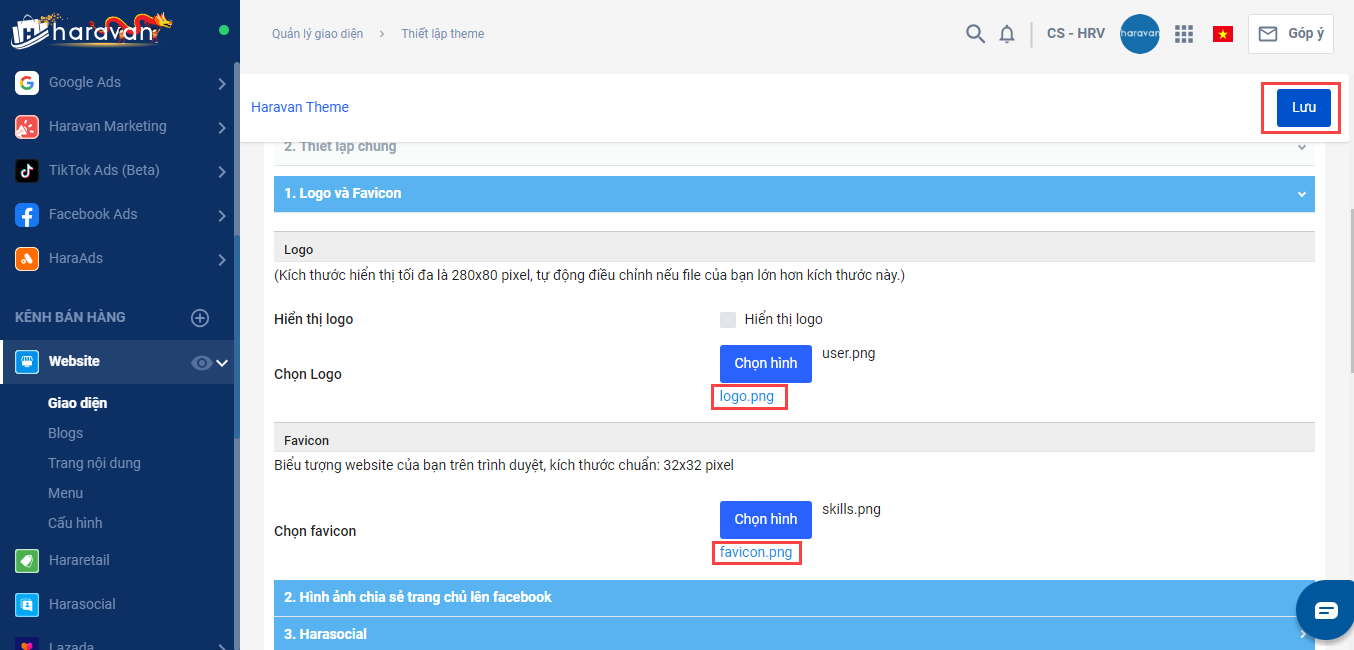The height and width of the screenshot is (650, 1354).
Task: Click the CS - HRV account name
Action: [x=1076, y=34]
